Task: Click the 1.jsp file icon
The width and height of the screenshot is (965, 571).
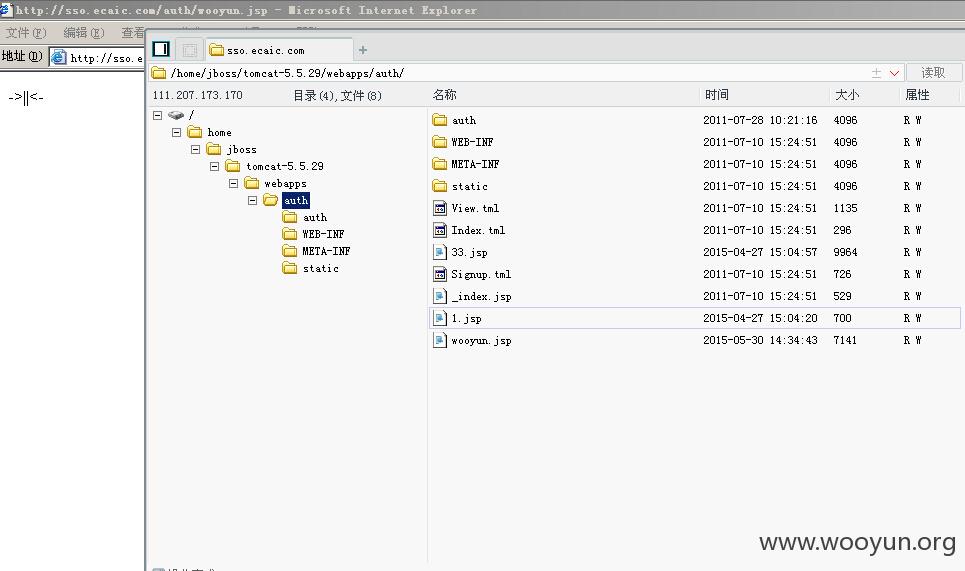Action: (439, 318)
